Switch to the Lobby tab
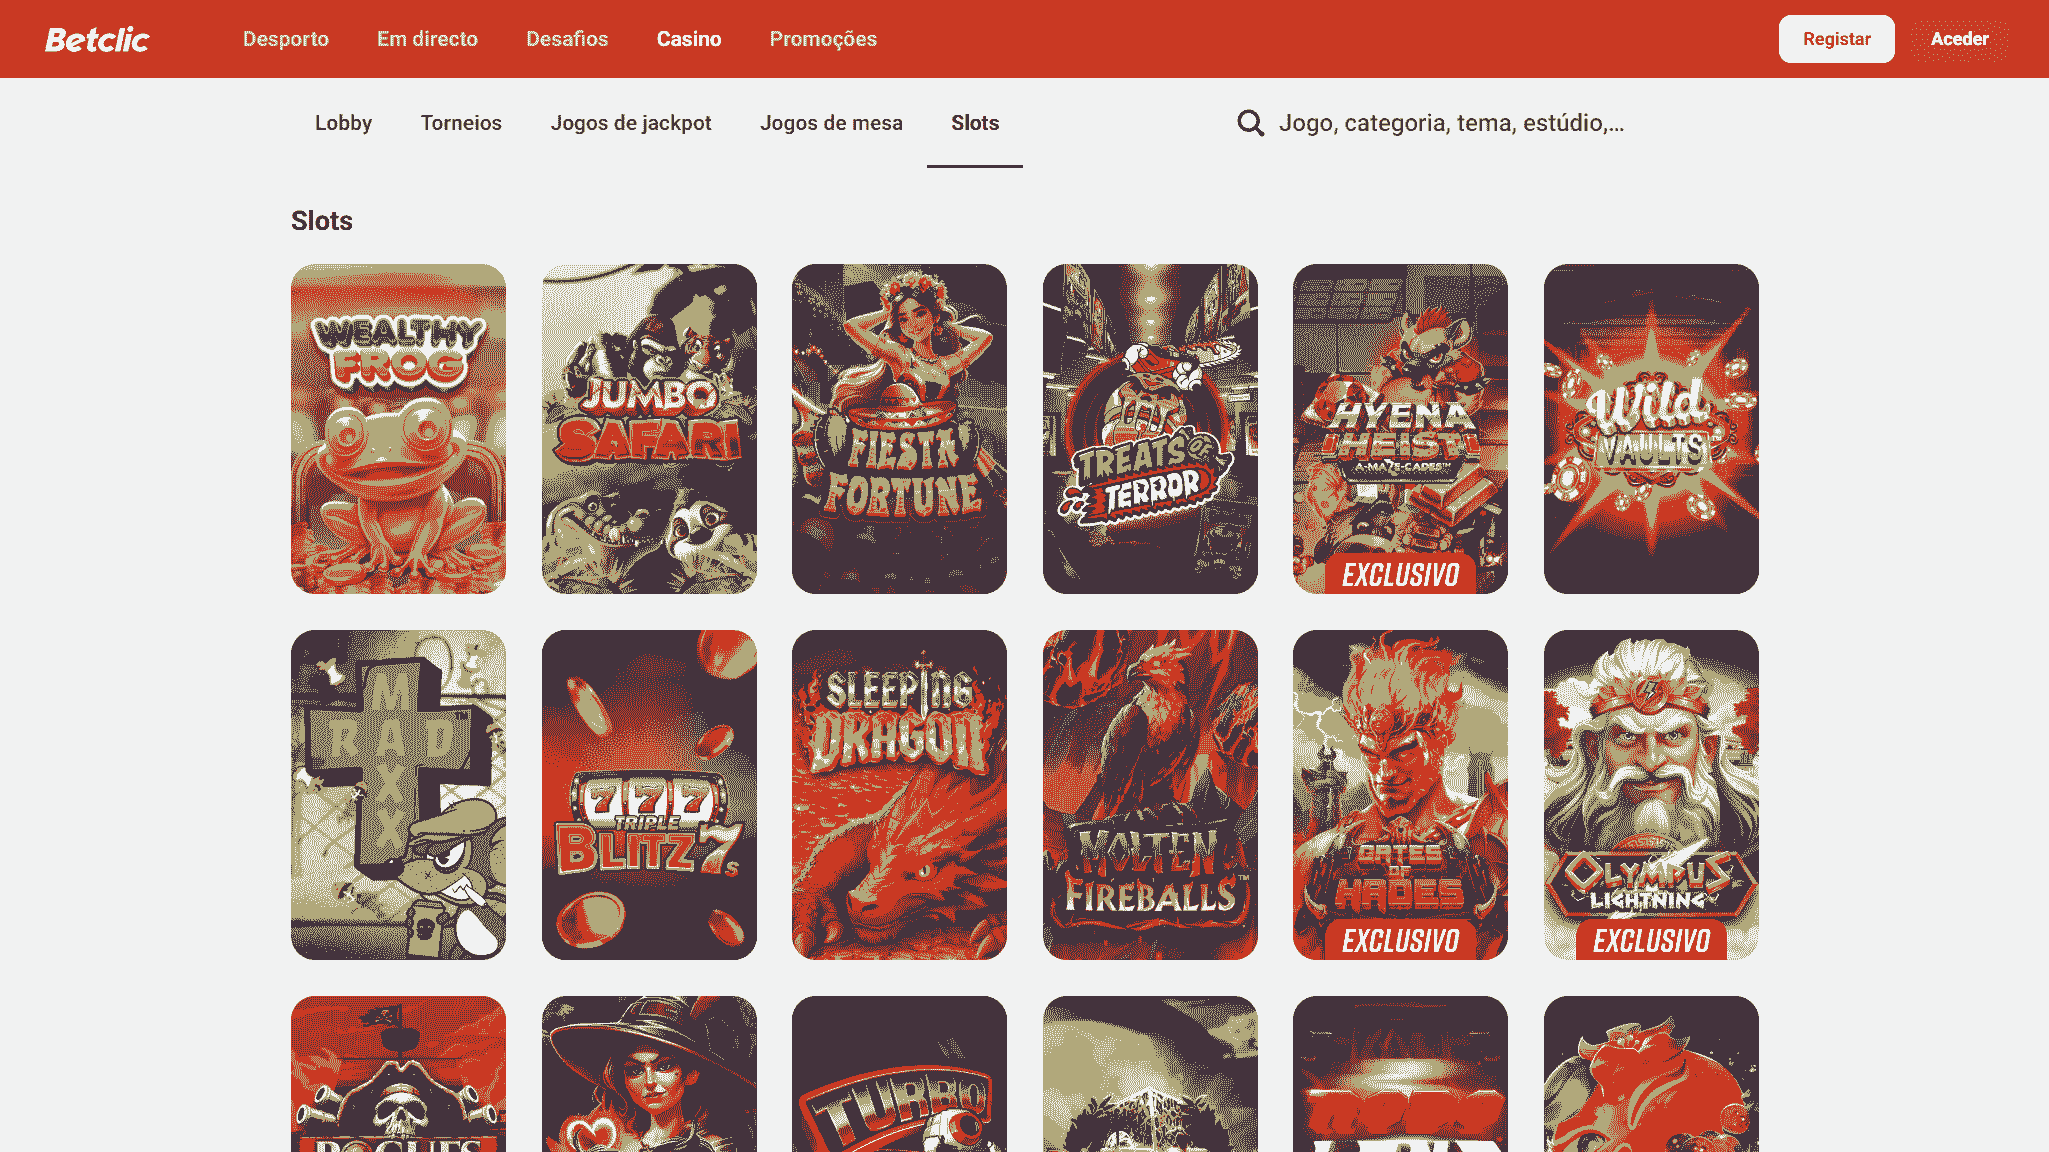The width and height of the screenshot is (2049, 1152). 343,123
